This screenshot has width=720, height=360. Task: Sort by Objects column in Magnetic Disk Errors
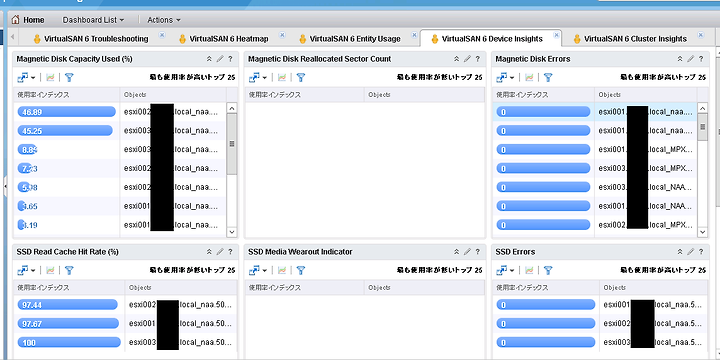[x=646, y=95]
